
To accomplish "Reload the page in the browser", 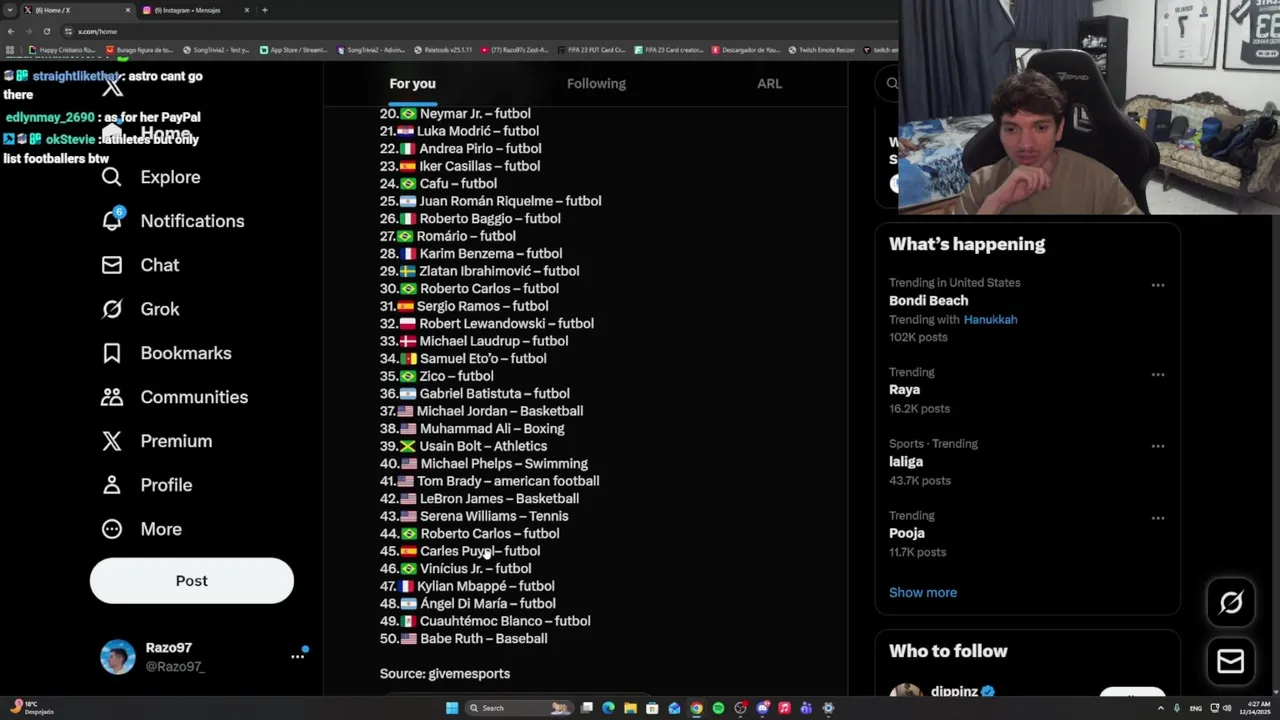I will [x=46, y=31].
